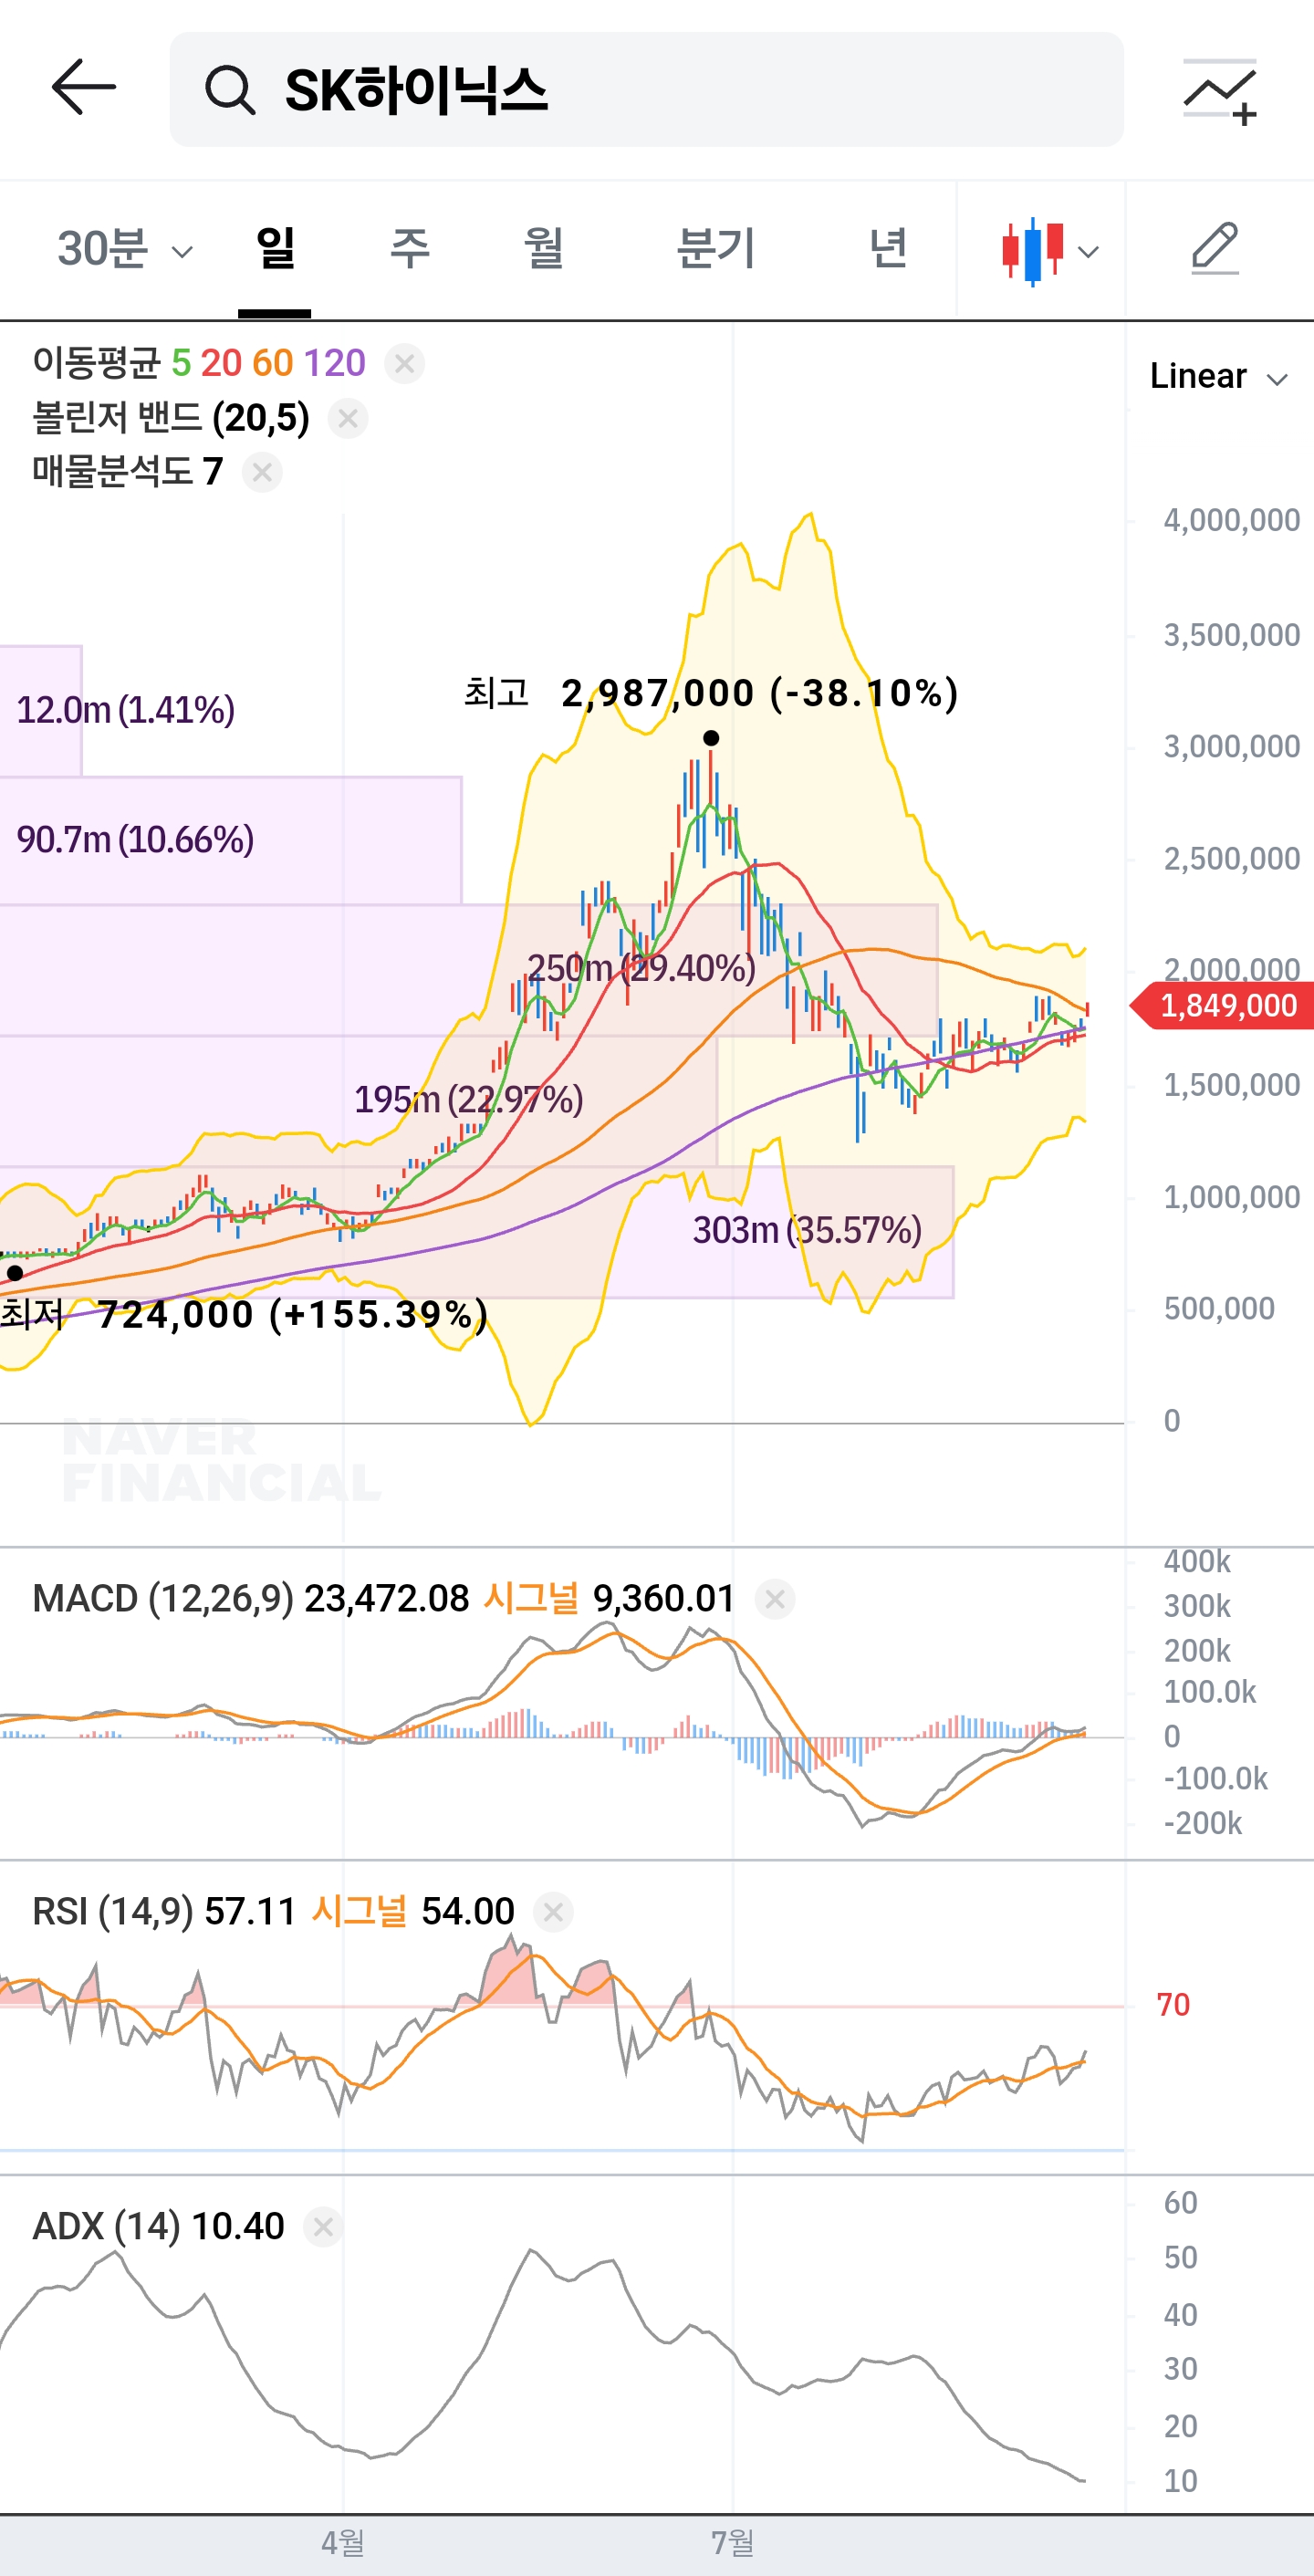This screenshot has width=1314, height=2576.
Task: Expand the 30분 minute interval dropdown
Action: point(124,248)
